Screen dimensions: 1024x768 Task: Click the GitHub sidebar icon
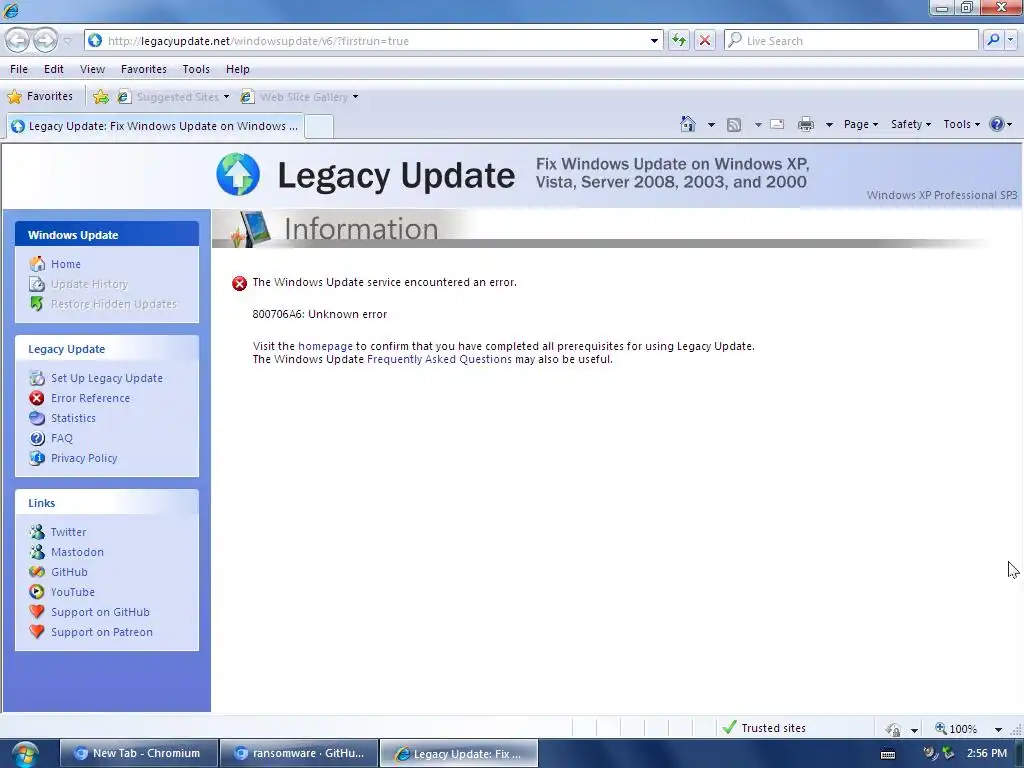click(37, 572)
